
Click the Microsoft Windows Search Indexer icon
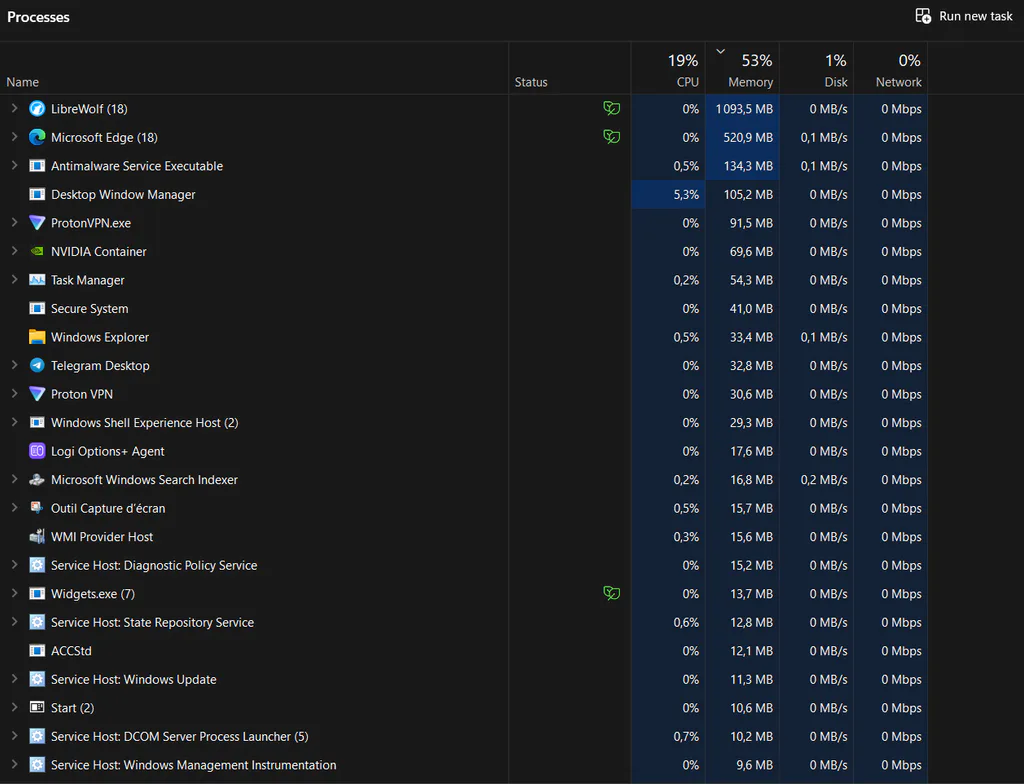37,480
